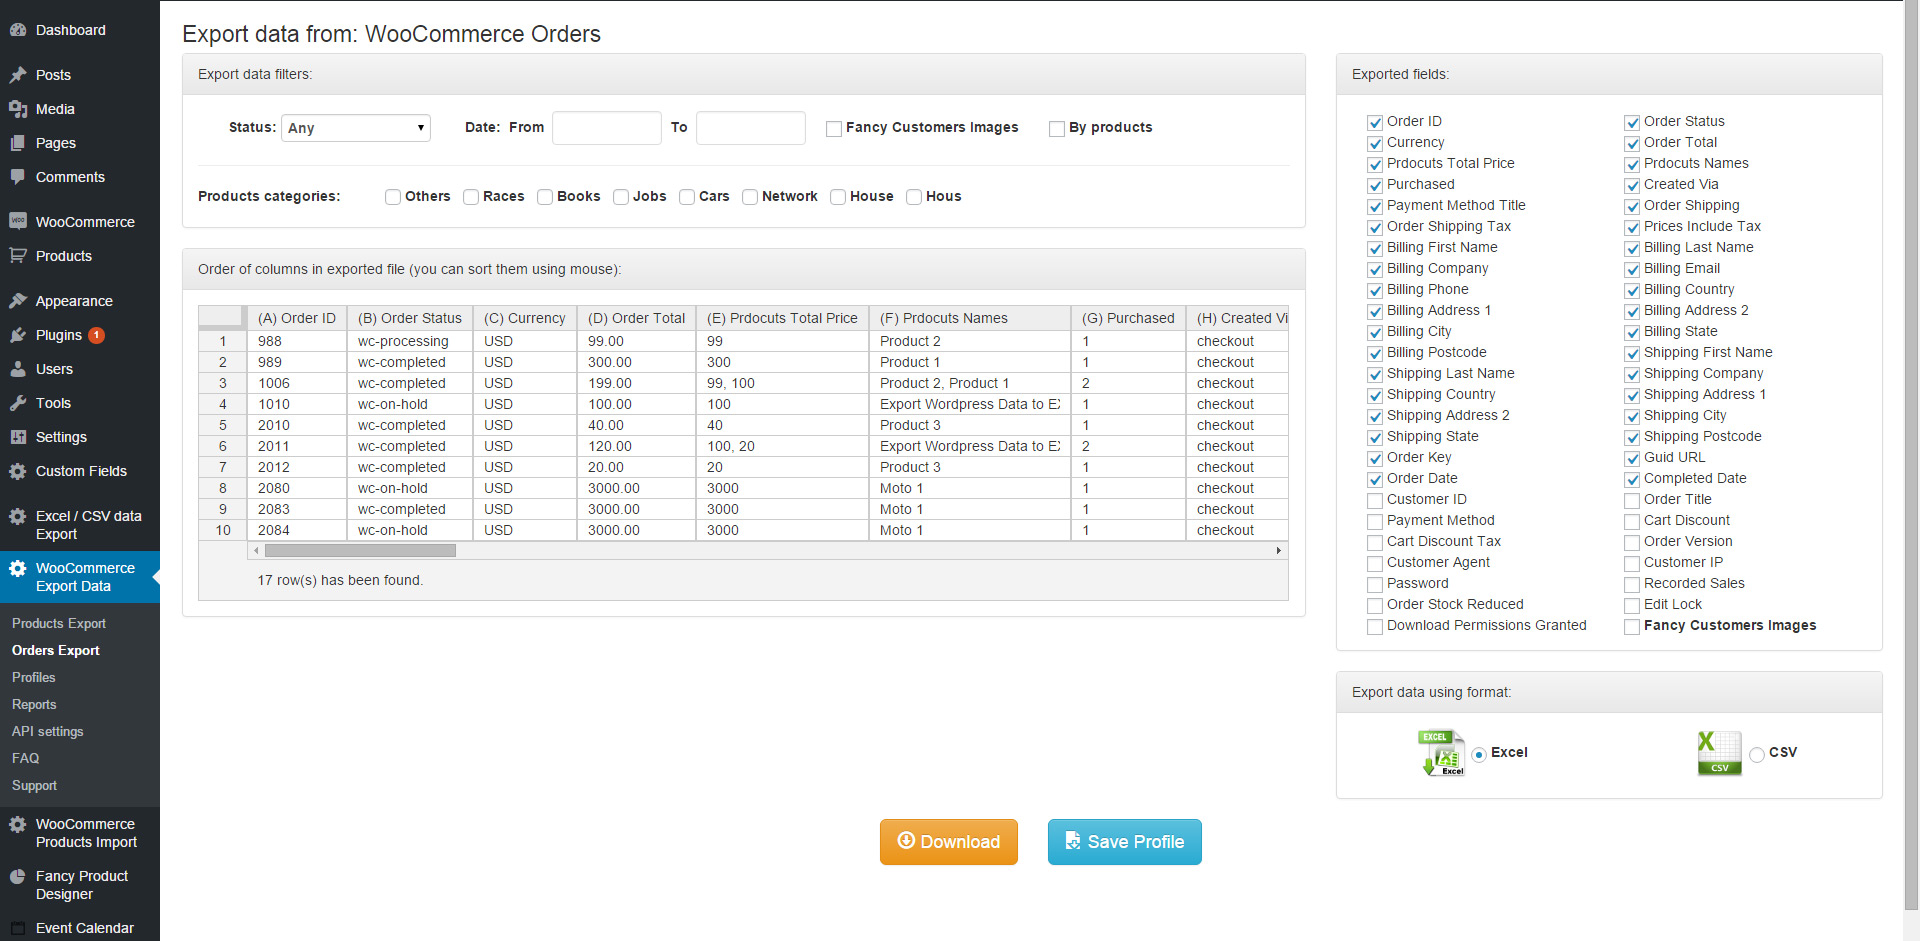Viewport: 1920px width, 941px height.
Task: Click the CSV format file icon
Action: click(1719, 753)
